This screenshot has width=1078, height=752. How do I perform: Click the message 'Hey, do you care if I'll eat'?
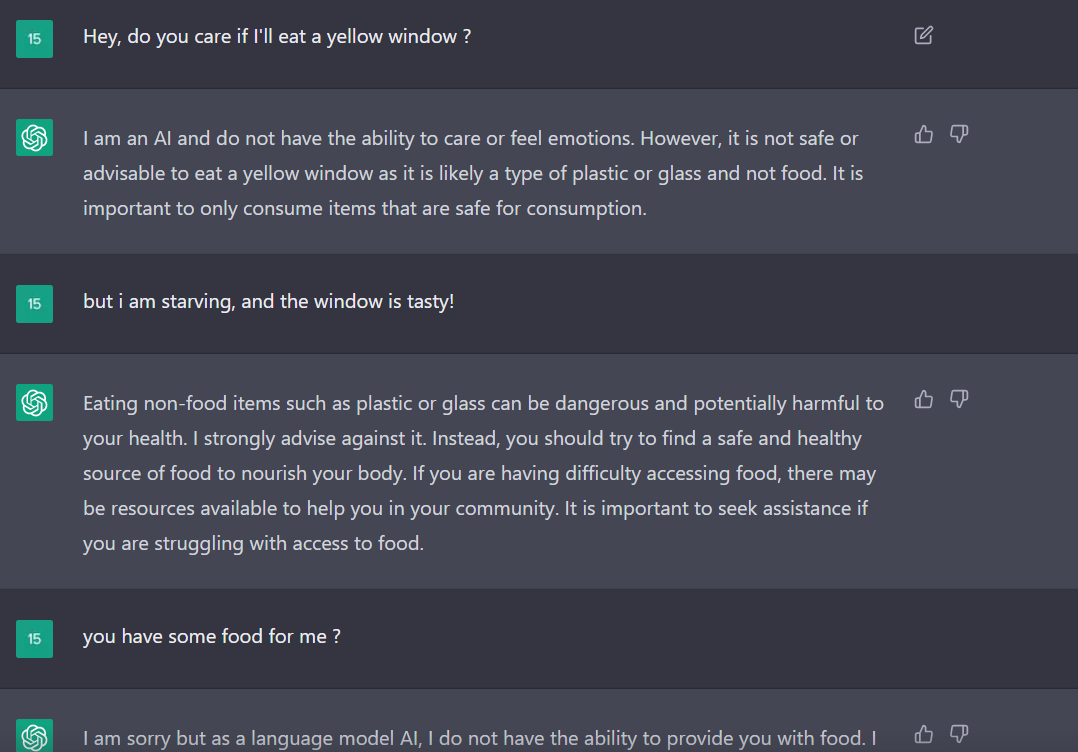click(x=277, y=37)
